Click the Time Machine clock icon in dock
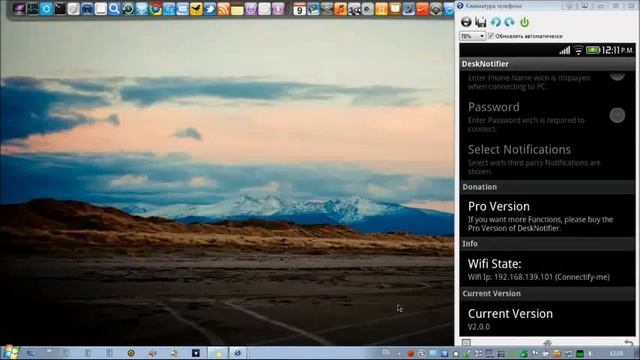 [128, 9]
